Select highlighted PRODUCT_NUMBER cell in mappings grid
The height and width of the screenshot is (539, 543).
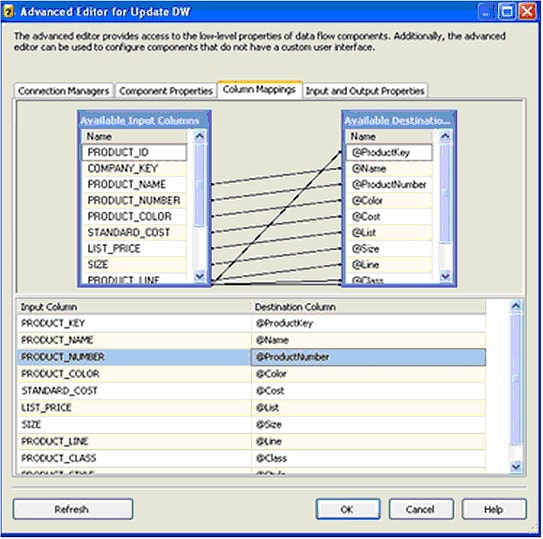click(x=134, y=357)
